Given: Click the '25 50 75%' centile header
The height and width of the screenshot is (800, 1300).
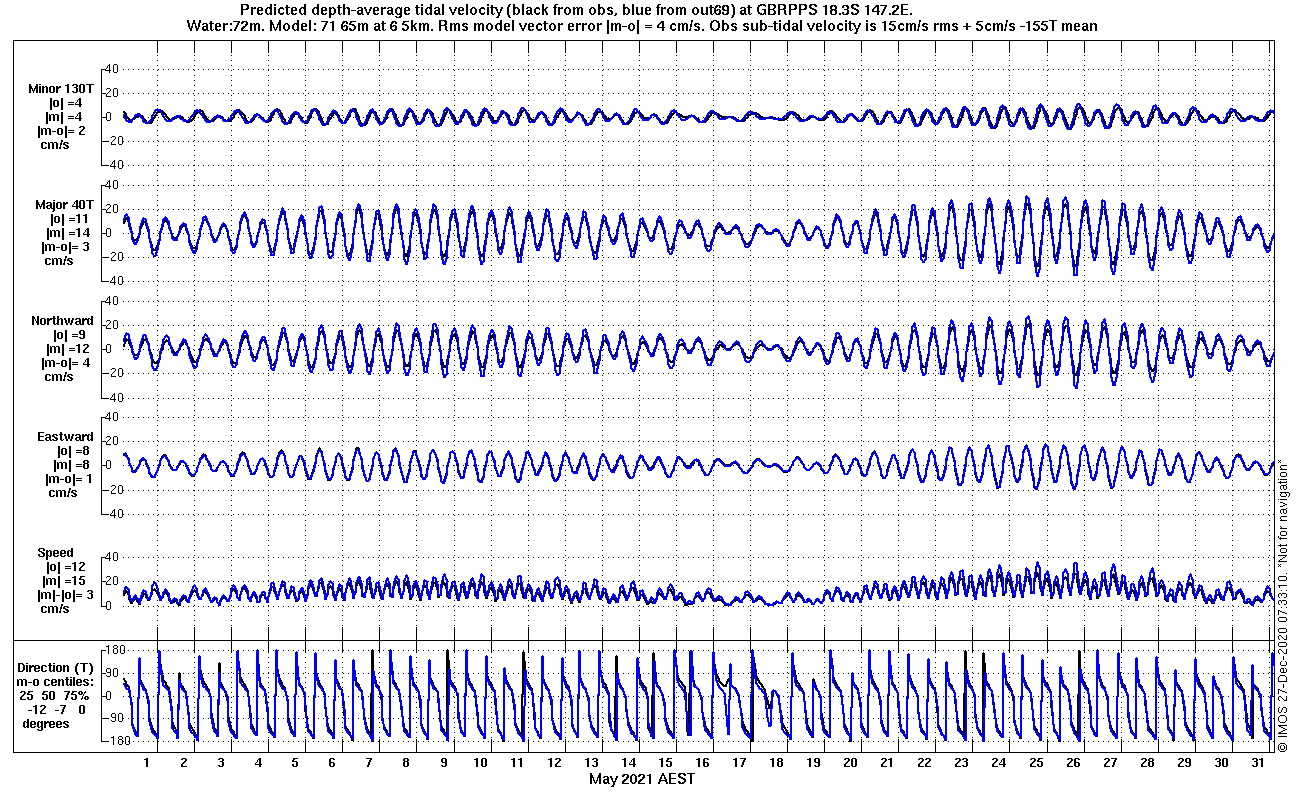Looking at the screenshot, I should (x=55, y=695).
